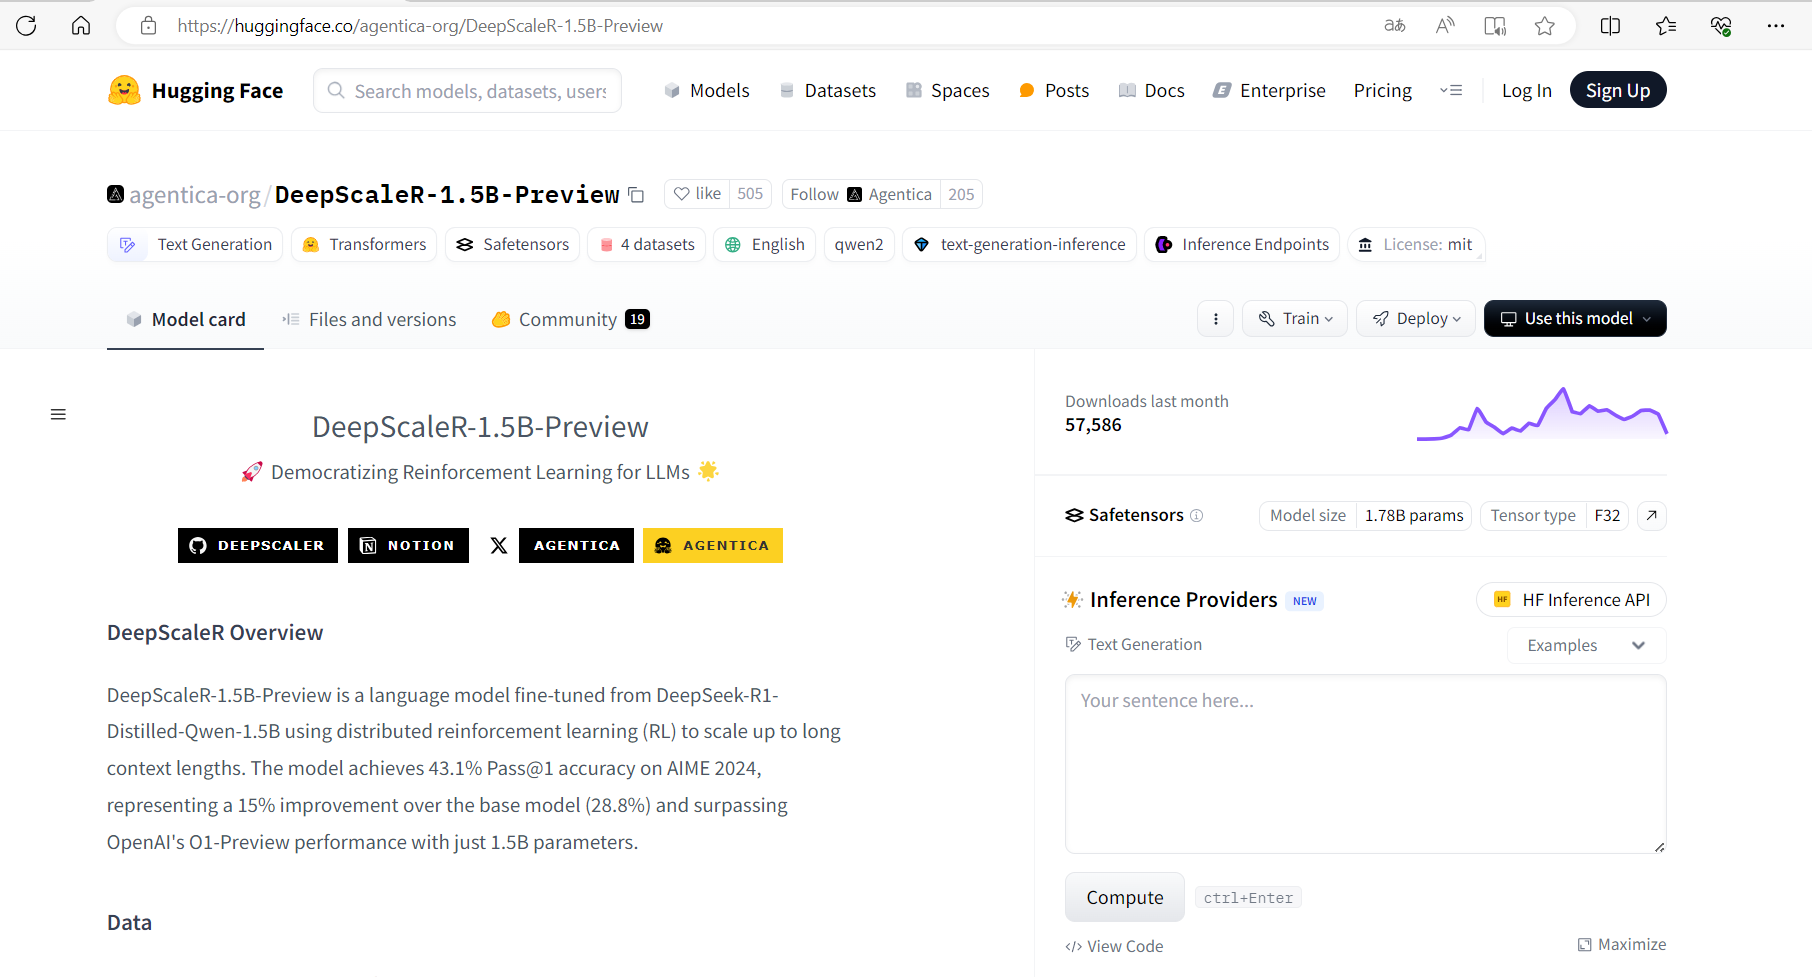The image size is (1812, 977).
Task: Click the Your sentence here text area
Action: coord(1365,764)
